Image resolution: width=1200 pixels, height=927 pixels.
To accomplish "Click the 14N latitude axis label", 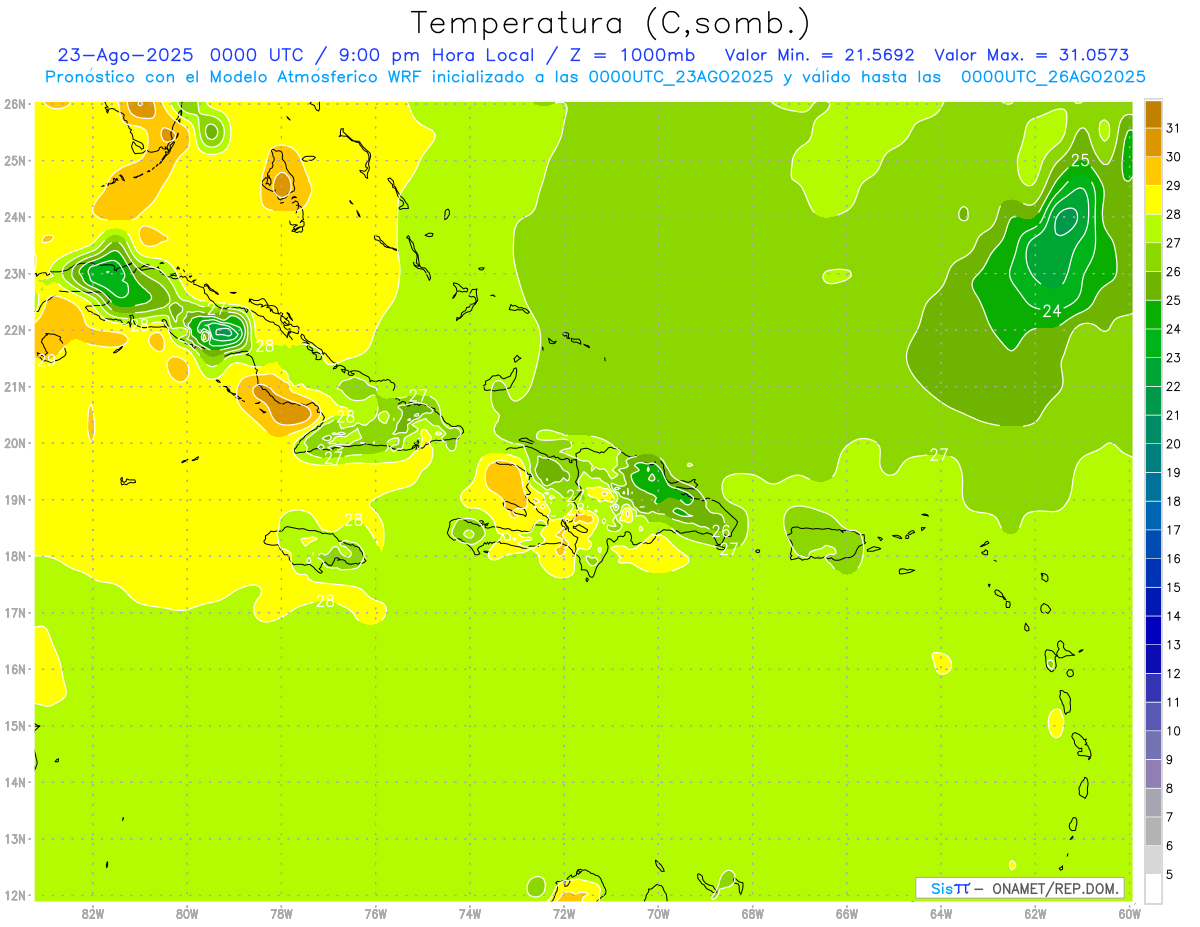I will pyautogui.click(x=15, y=782).
